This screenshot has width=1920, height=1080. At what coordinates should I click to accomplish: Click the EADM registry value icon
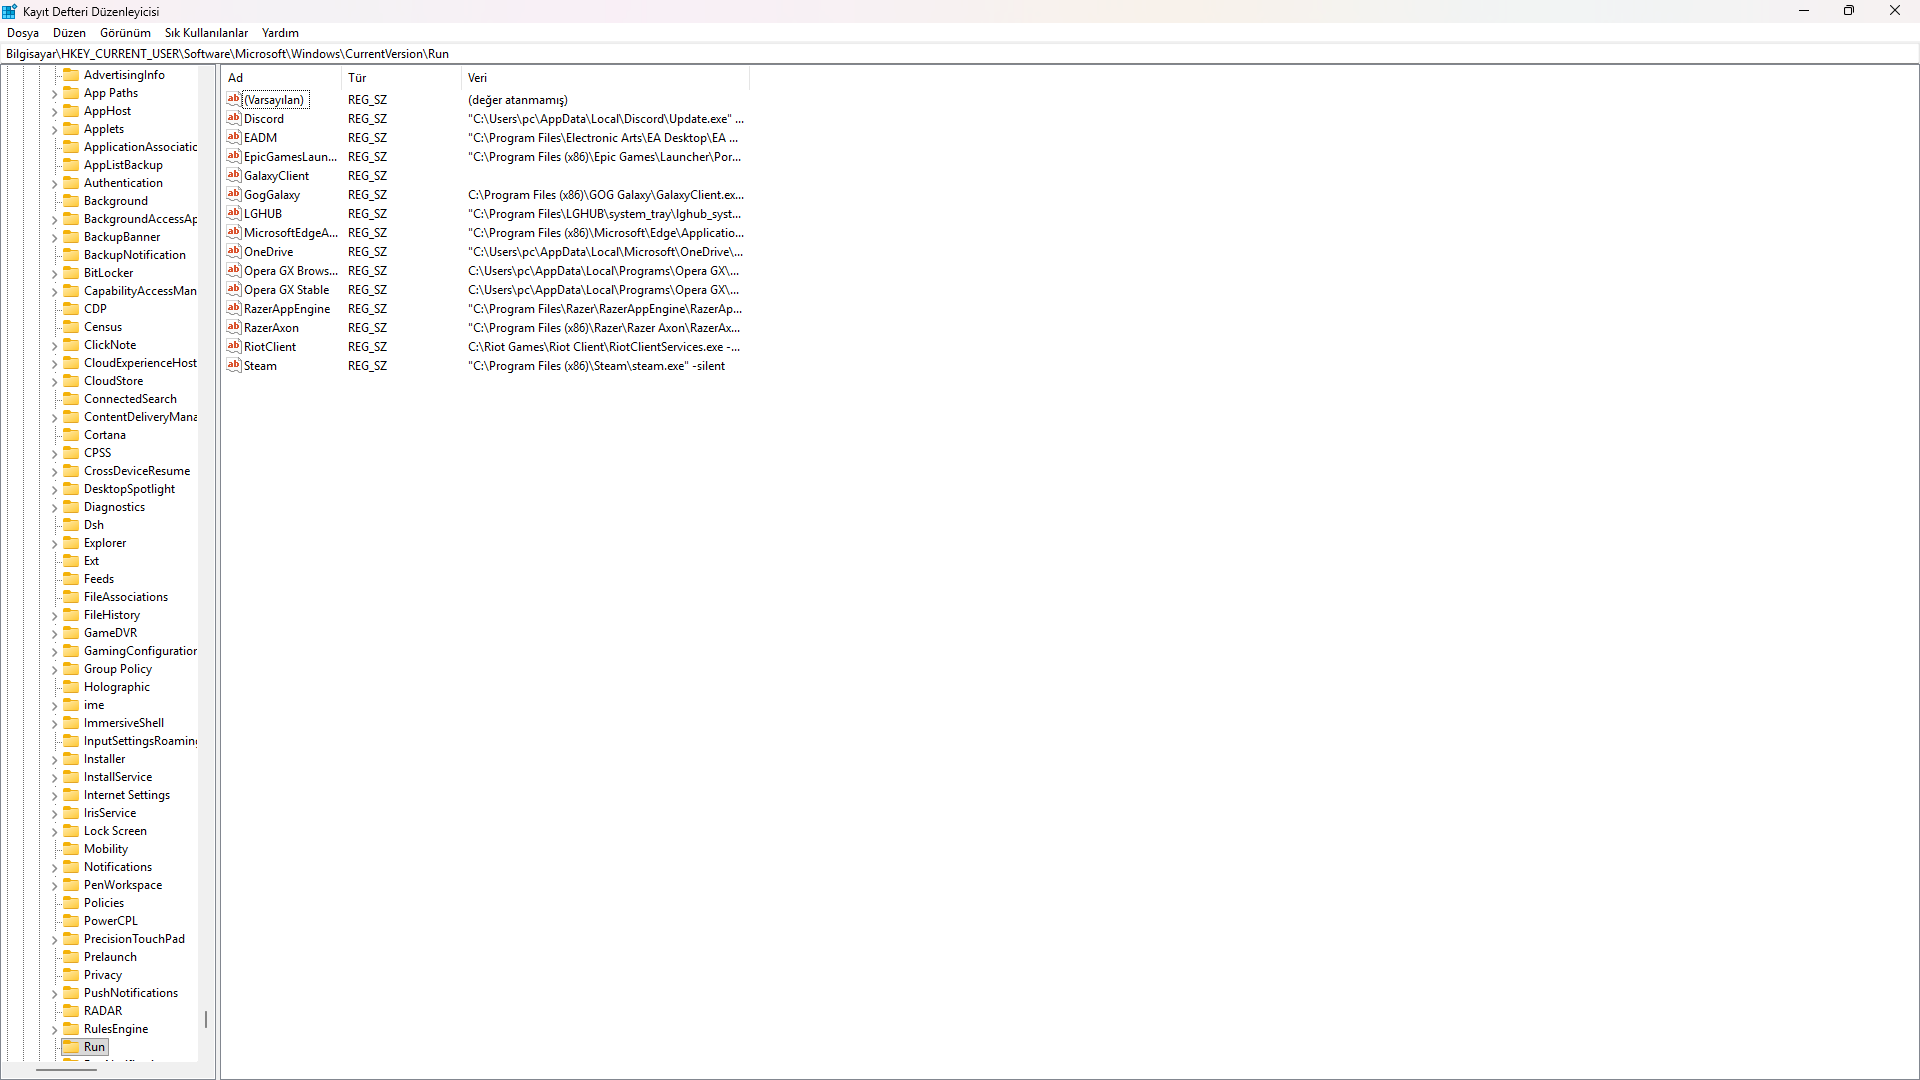click(234, 137)
